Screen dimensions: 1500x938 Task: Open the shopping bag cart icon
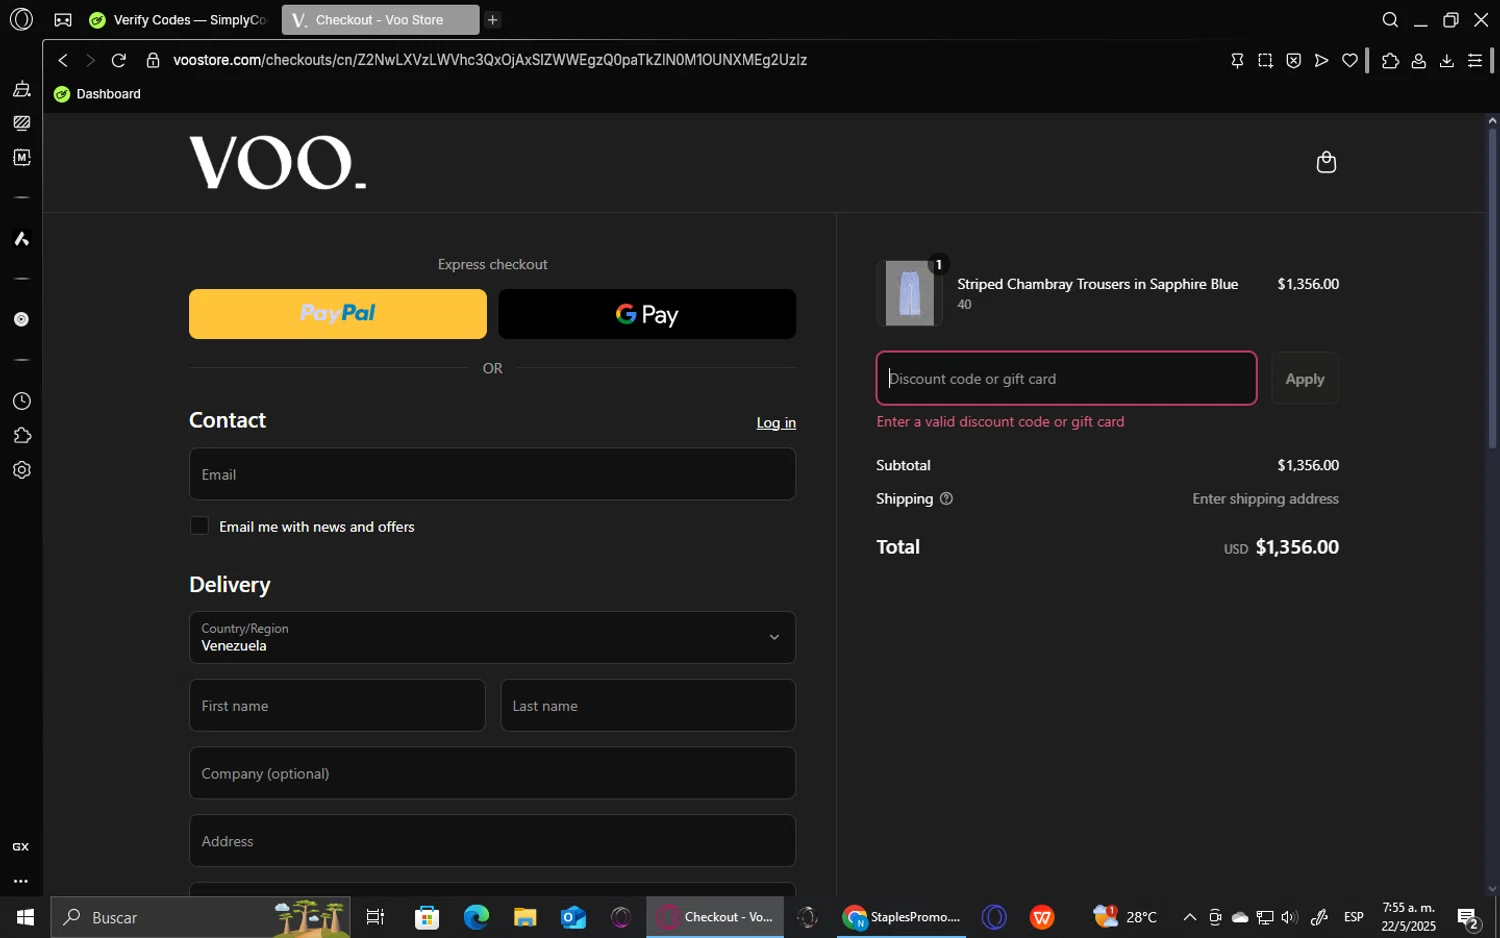point(1326,162)
